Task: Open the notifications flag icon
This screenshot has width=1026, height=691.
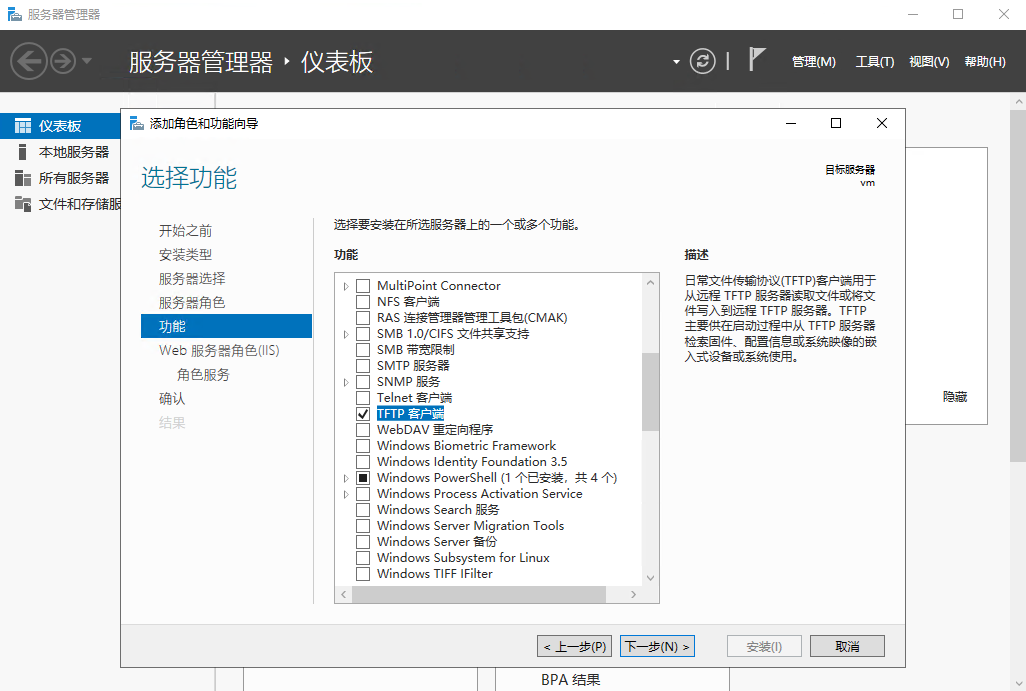Action: click(x=757, y=61)
